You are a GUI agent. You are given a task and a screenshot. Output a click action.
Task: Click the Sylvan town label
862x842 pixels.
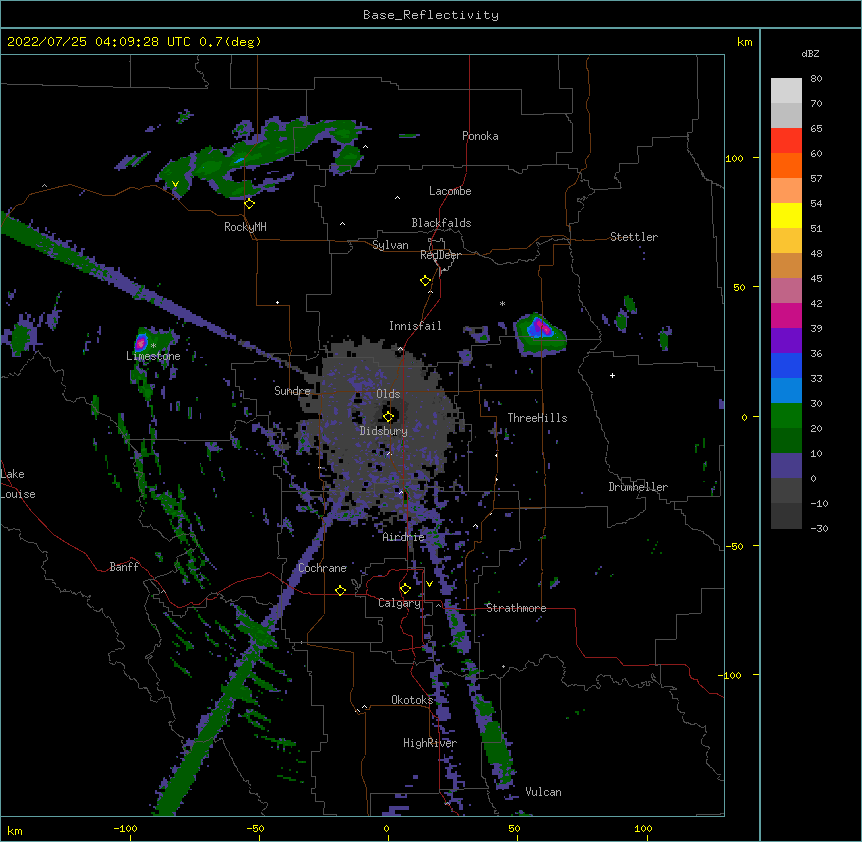(390, 245)
